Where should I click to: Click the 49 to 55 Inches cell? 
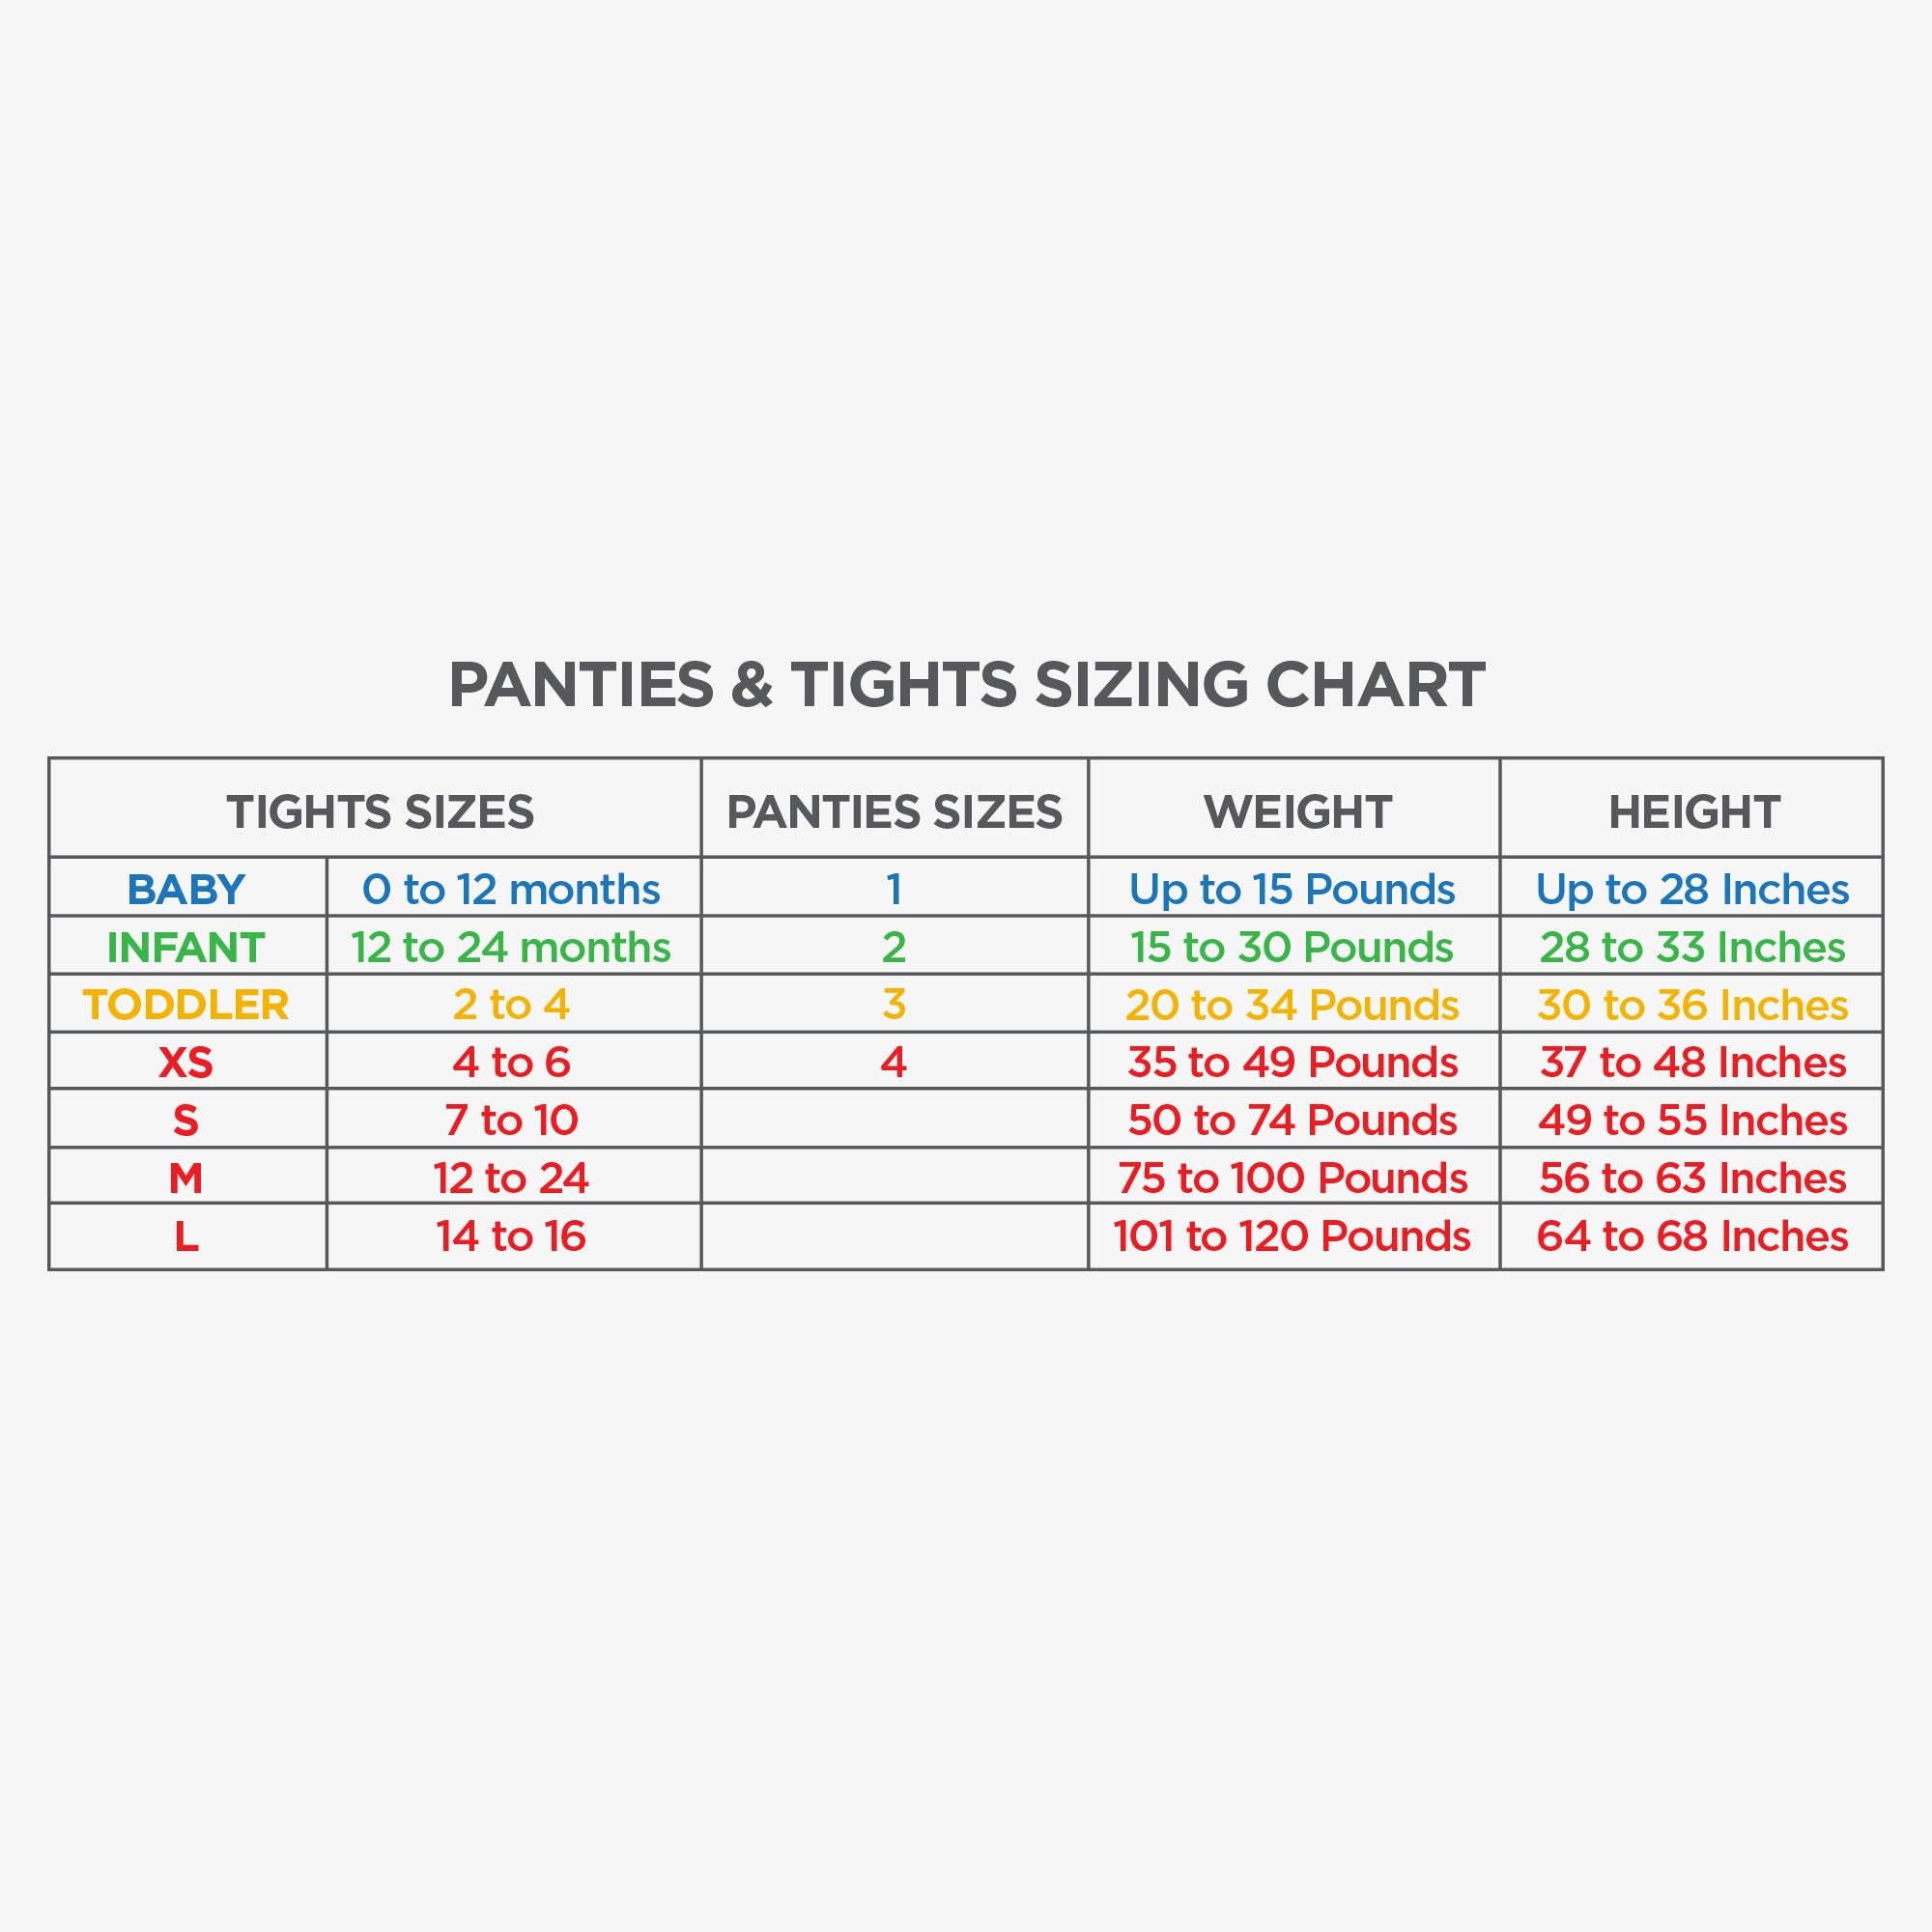(1692, 1120)
